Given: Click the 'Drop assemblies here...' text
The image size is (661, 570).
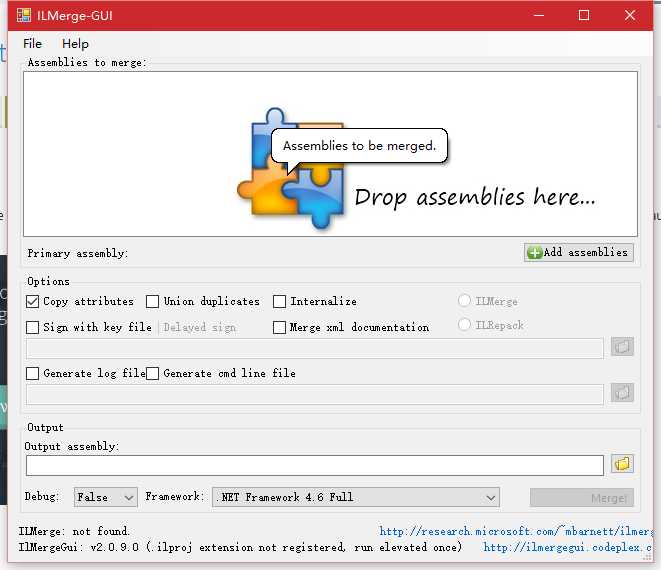Looking at the screenshot, I should point(475,197).
